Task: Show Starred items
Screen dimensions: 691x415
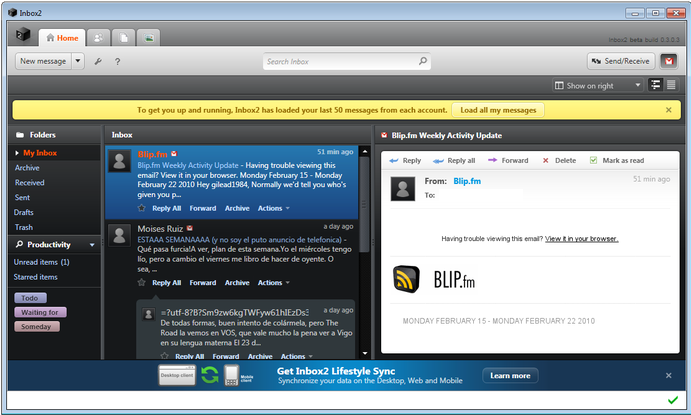Action: [36, 277]
